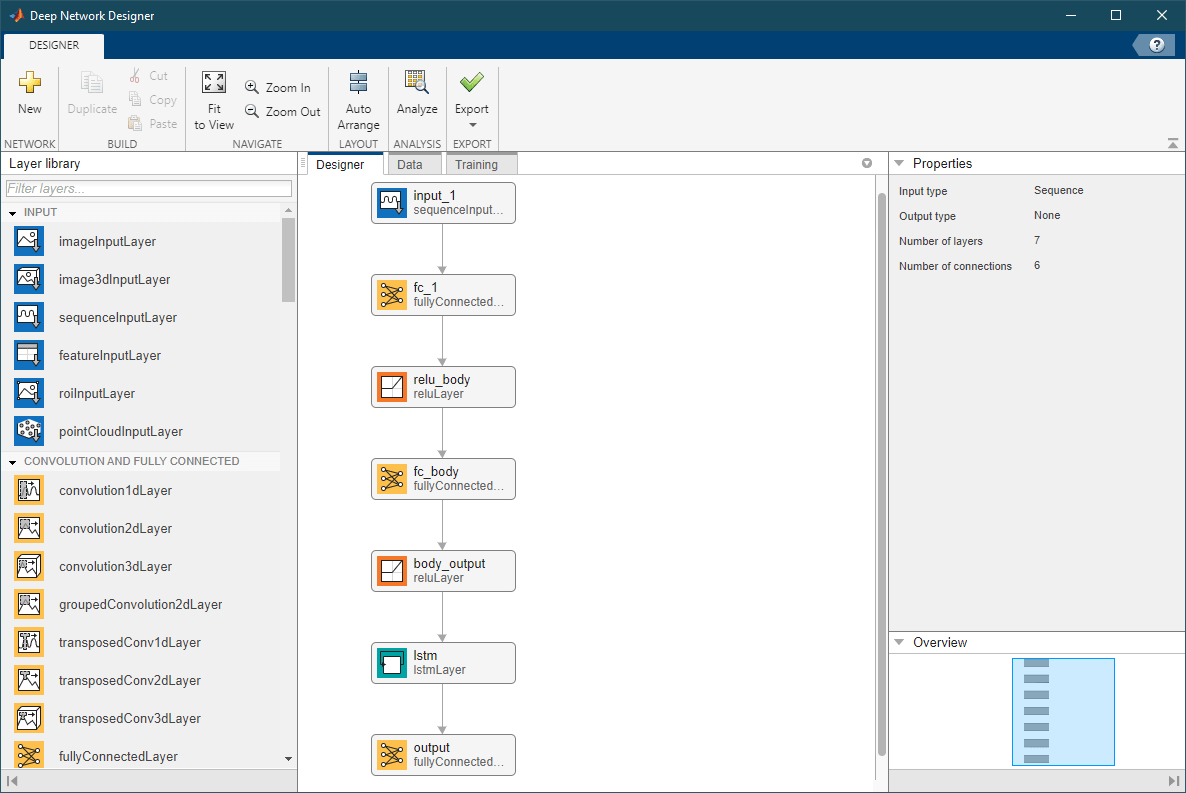This screenshot has height=793, width=1186.
Task: Click the Output type label
Action: pyautogui.click(x=927, y=216)
